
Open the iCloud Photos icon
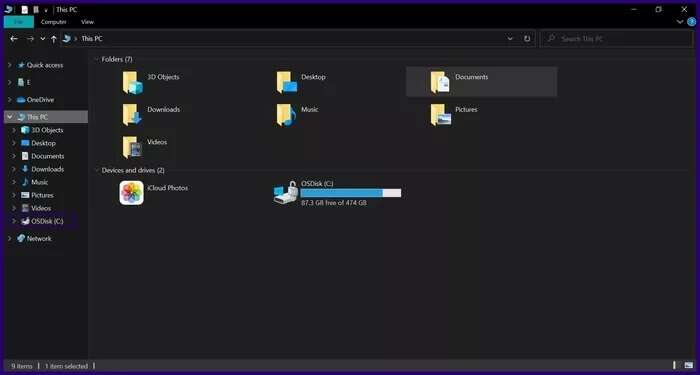tap(132, 193)
